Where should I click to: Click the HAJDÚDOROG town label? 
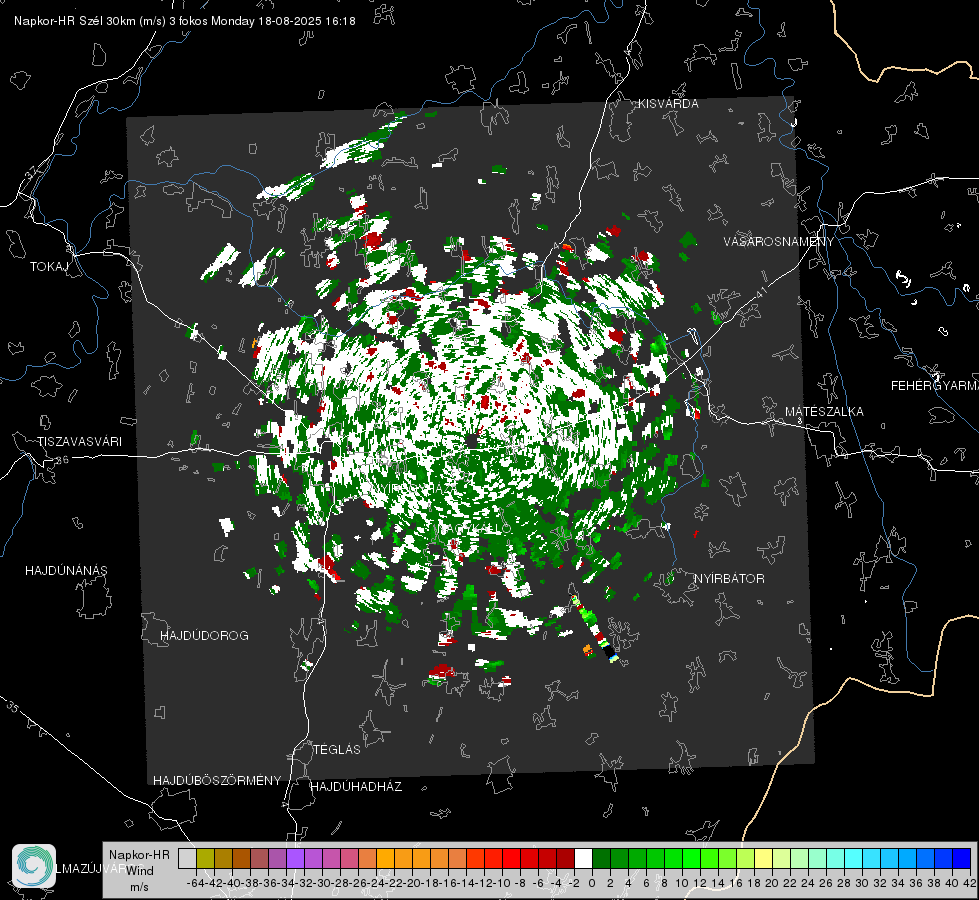tap(204, 636)
